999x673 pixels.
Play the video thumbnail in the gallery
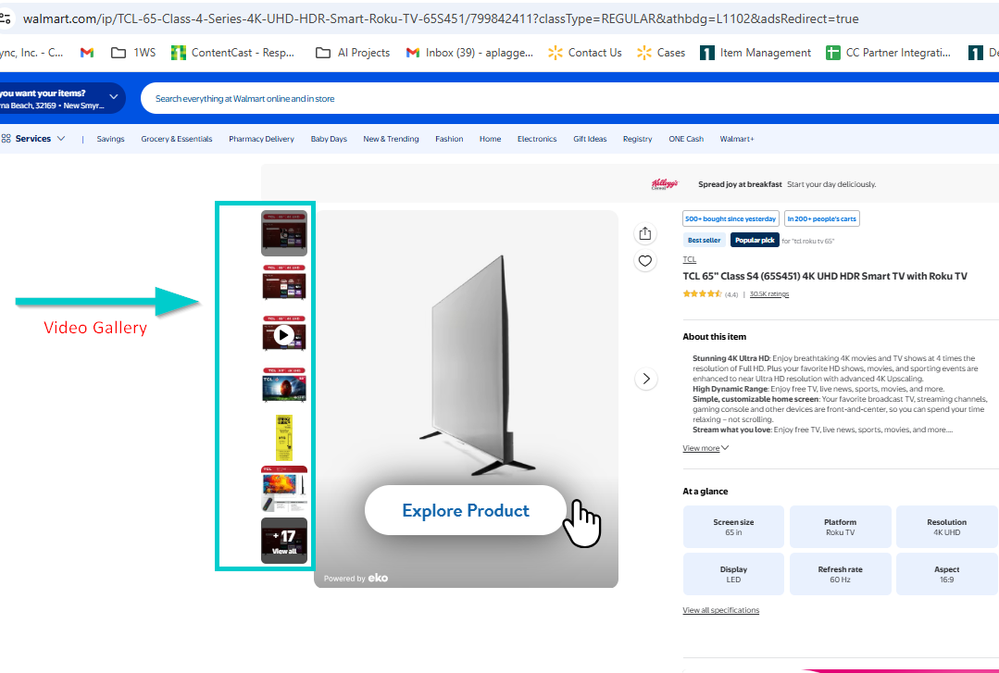tap(284, 335)
